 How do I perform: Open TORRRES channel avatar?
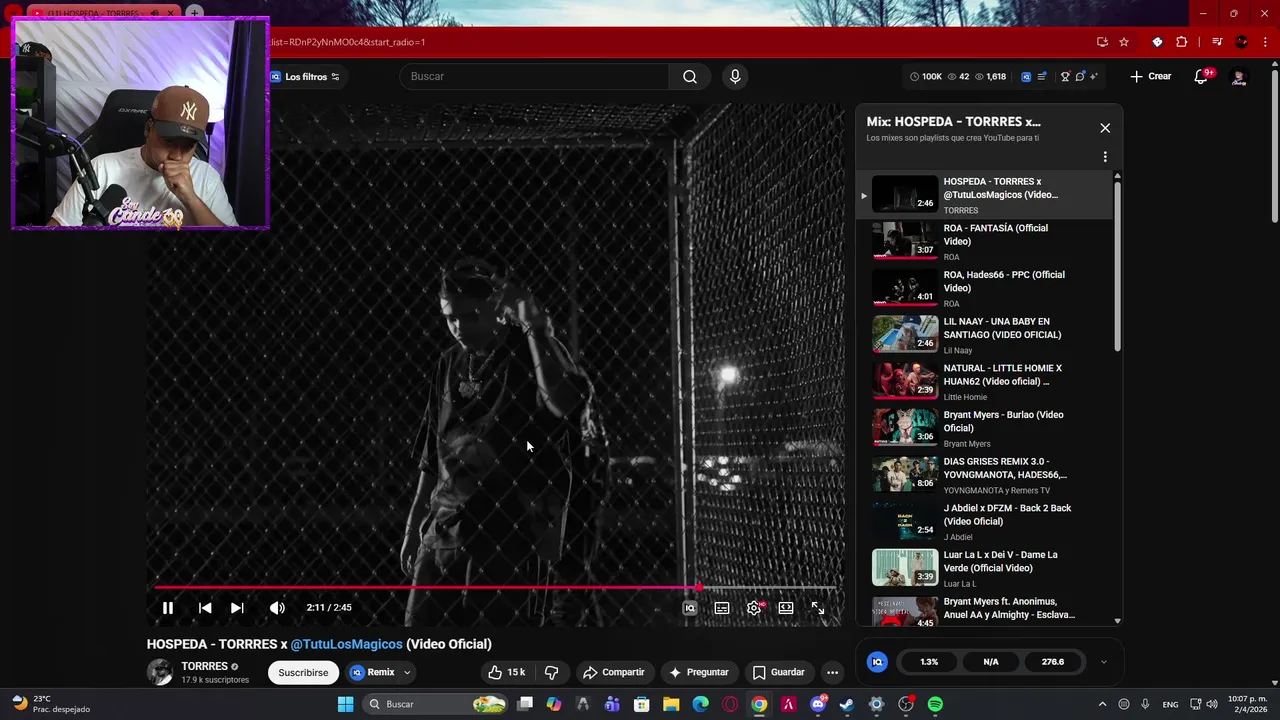160,672
